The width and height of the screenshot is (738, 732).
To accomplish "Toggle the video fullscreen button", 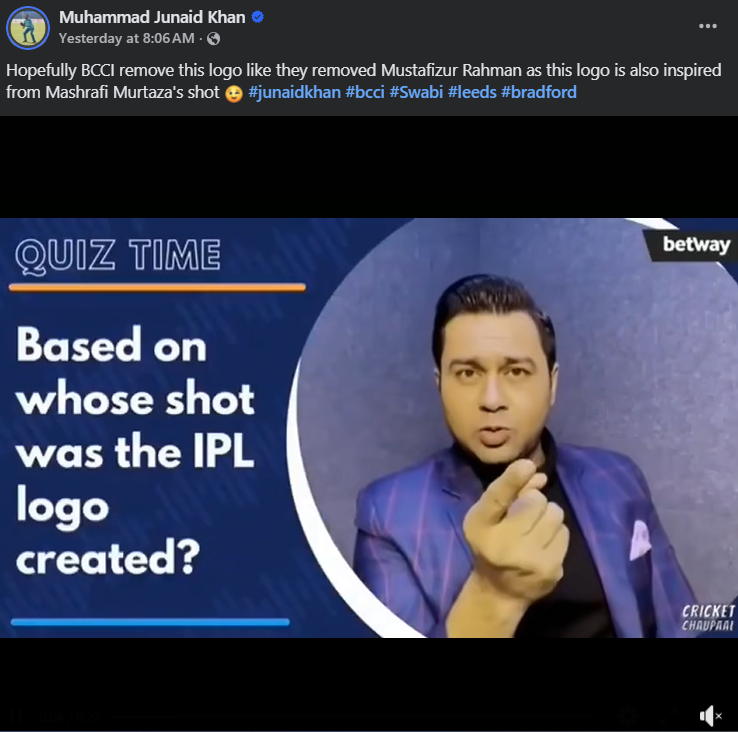I will (669, 716).
